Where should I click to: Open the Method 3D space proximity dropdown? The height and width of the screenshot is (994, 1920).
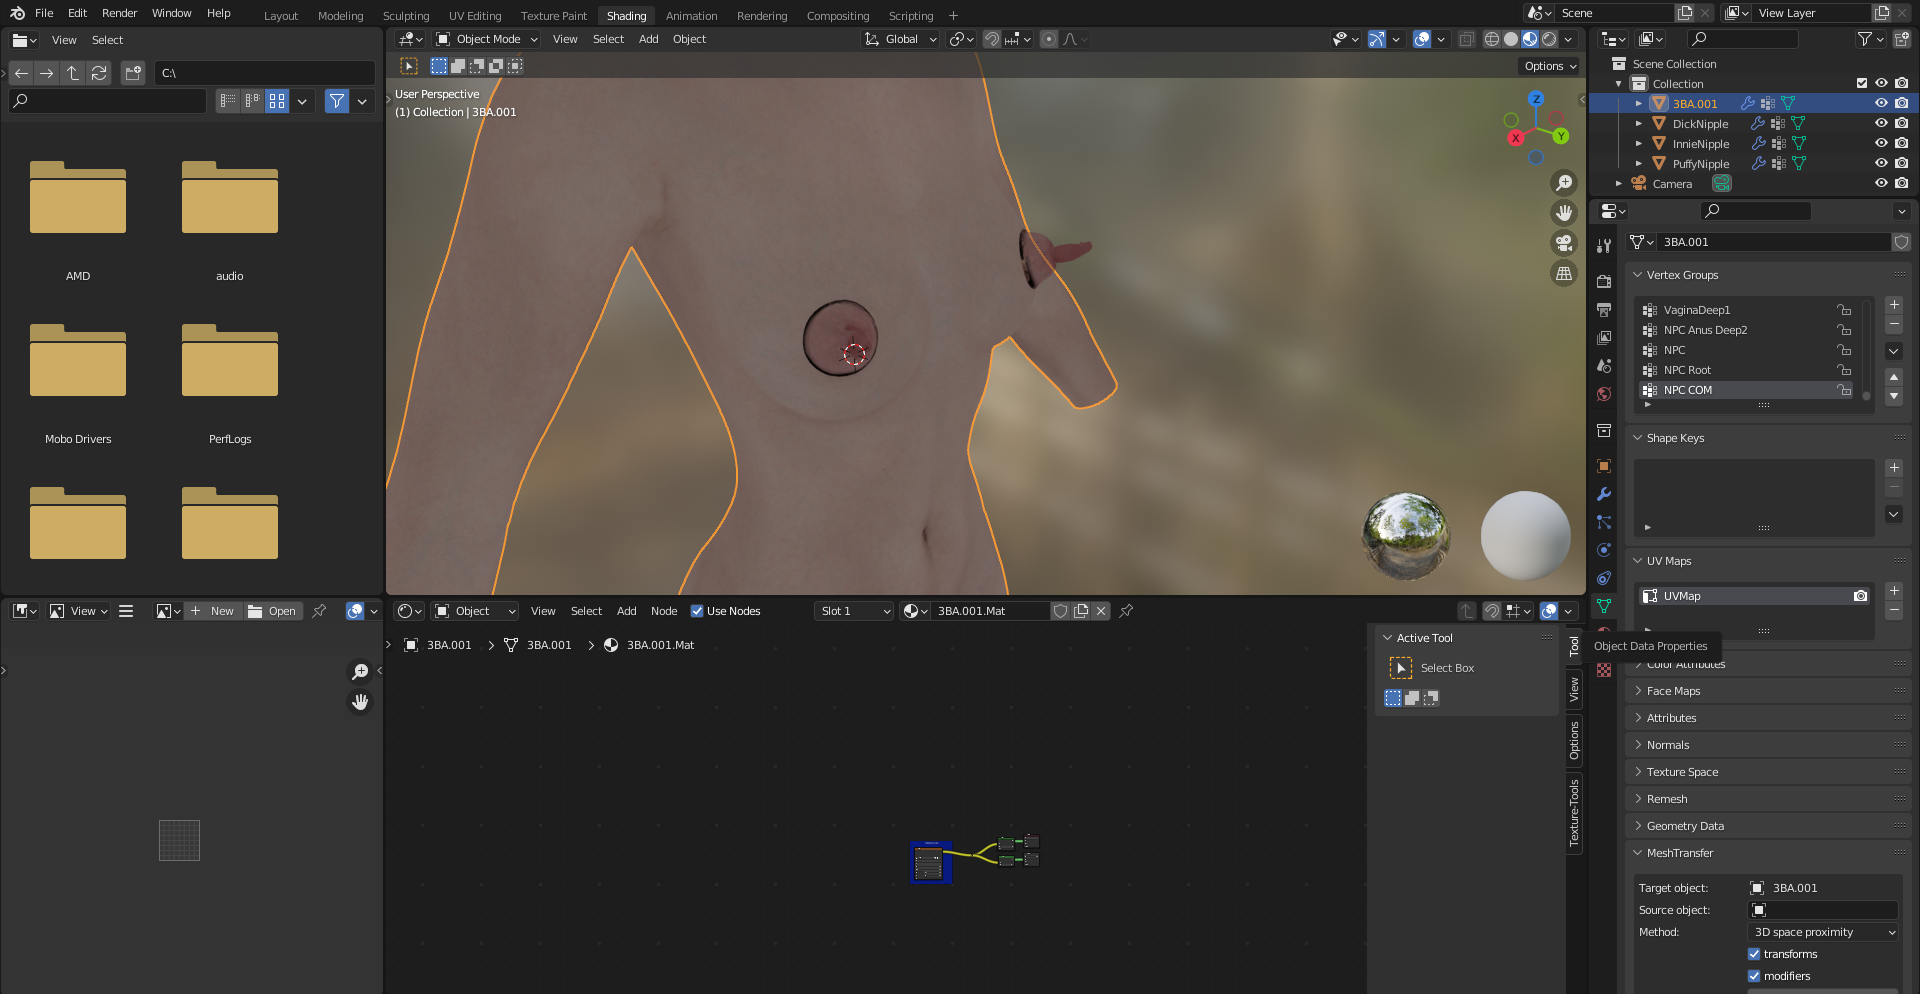[x=1823, y=932]
